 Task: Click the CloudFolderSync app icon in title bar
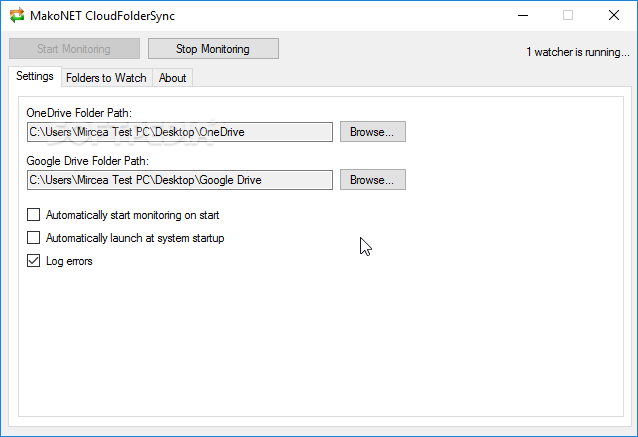point(17,15)
